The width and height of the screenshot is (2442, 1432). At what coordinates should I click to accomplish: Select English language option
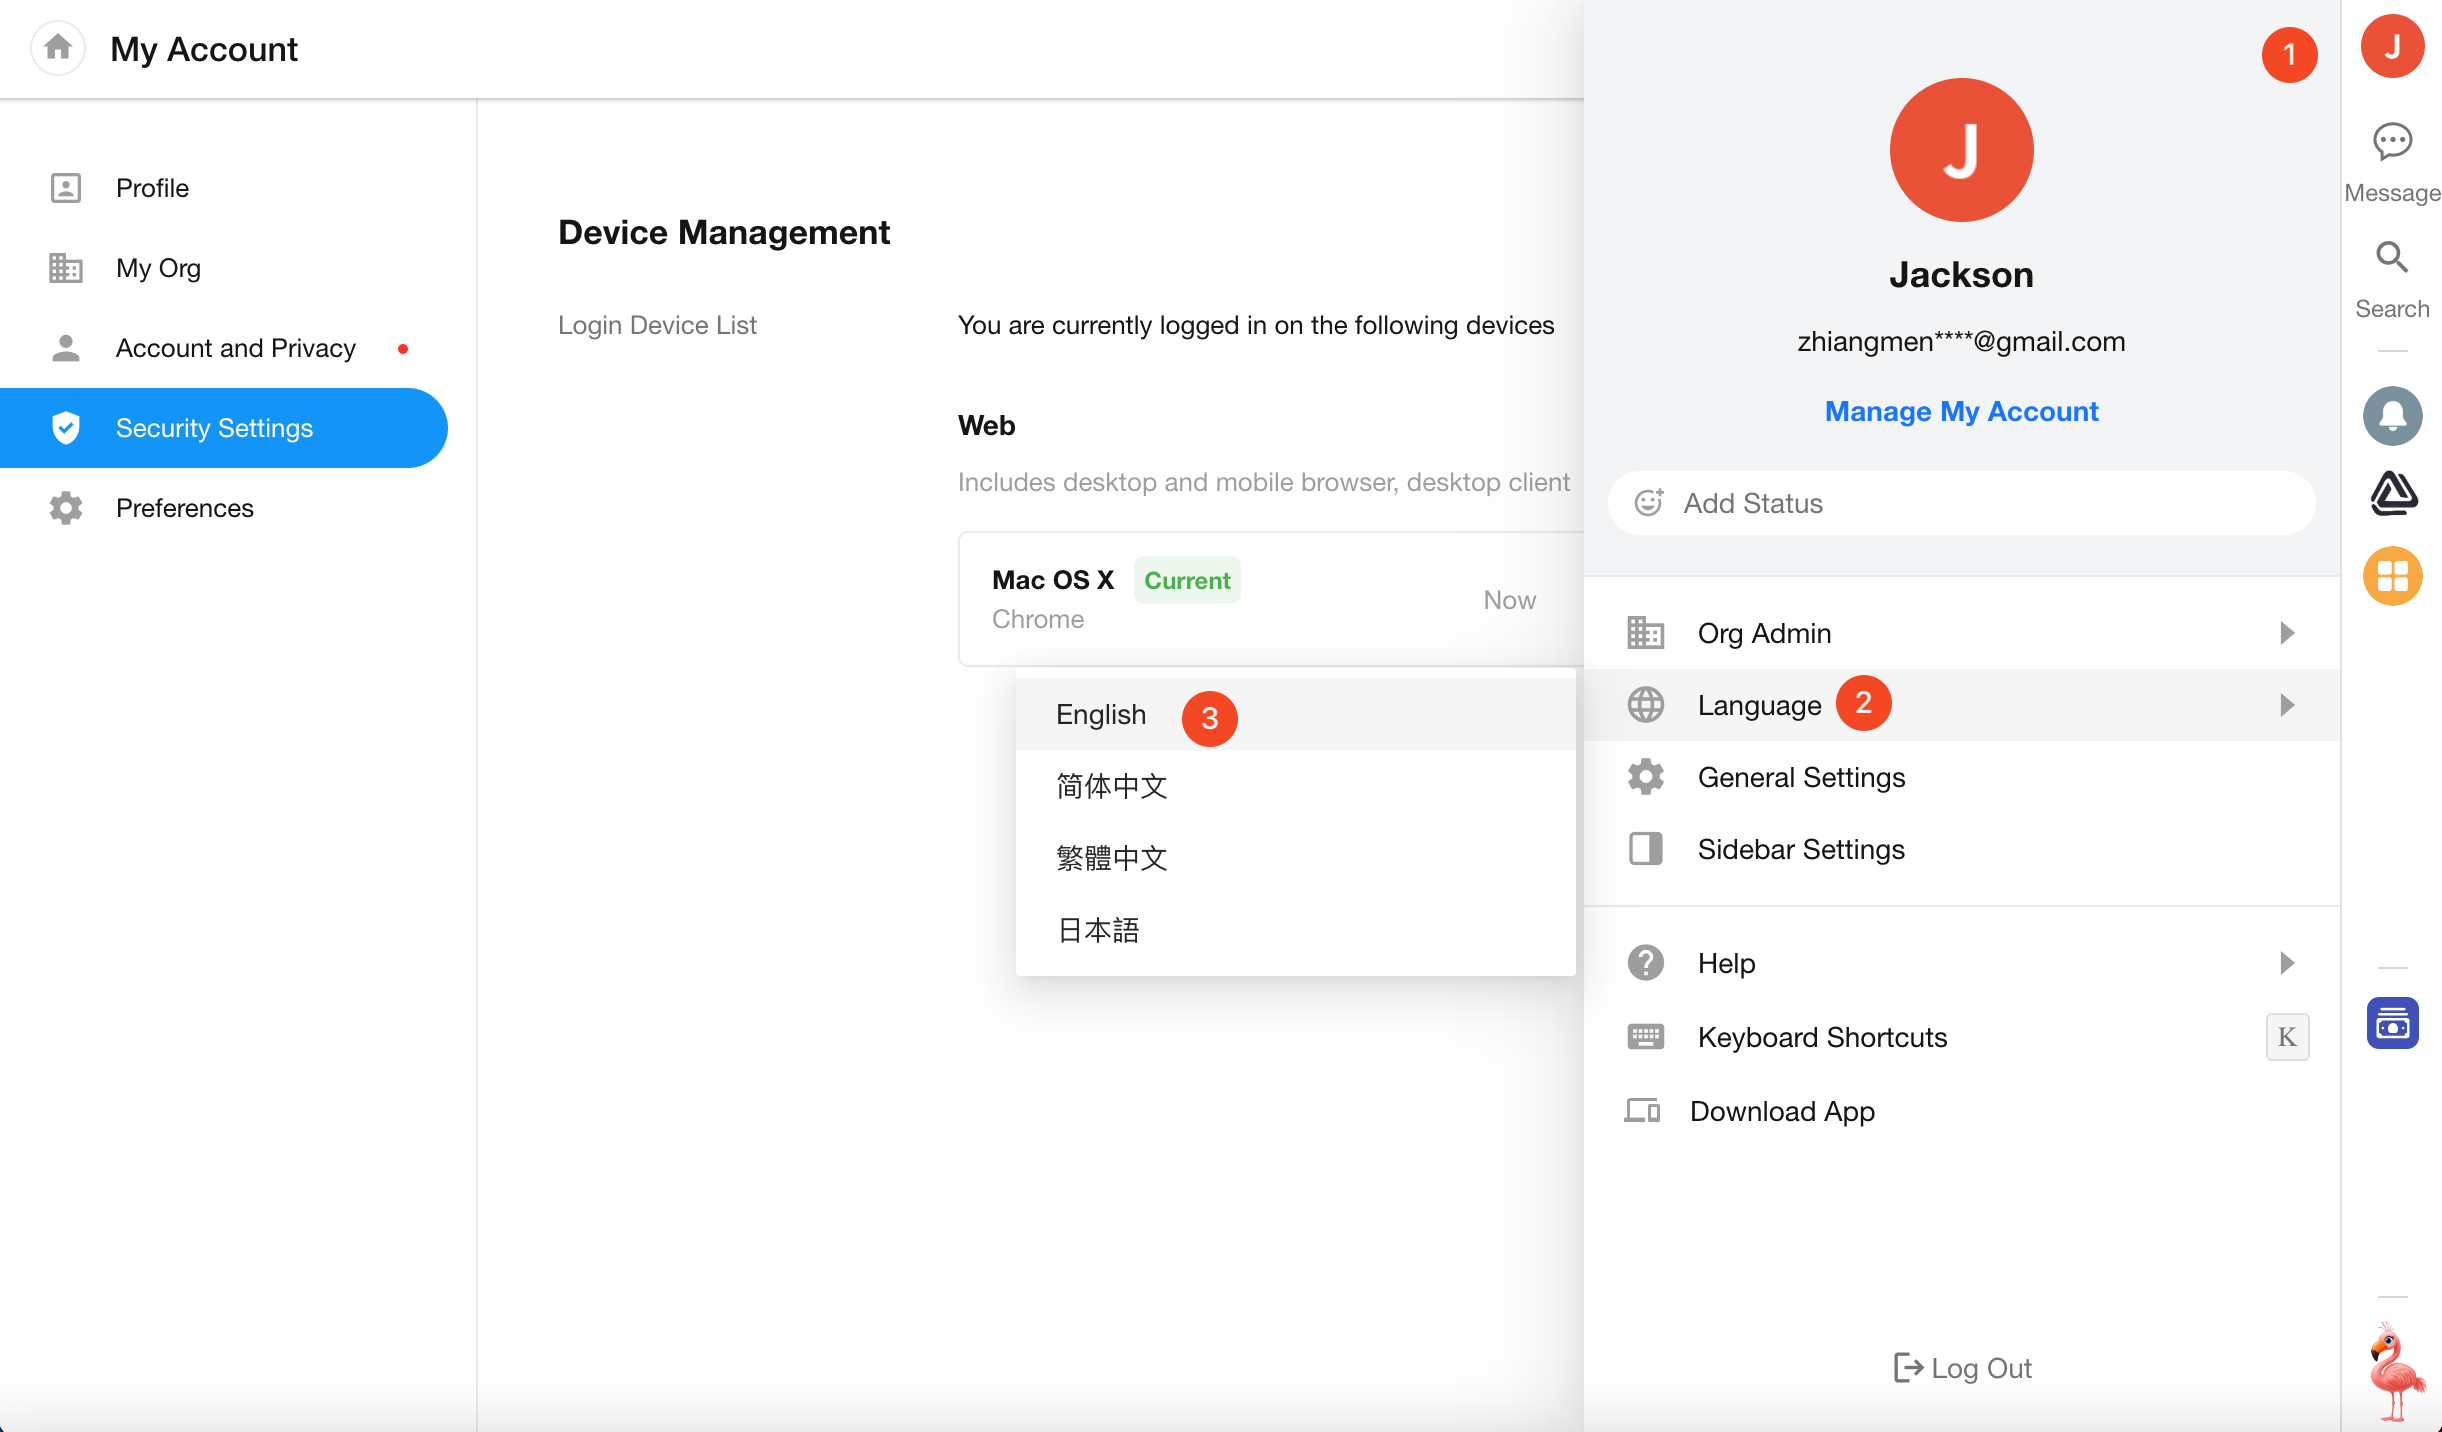(1100, 715)
